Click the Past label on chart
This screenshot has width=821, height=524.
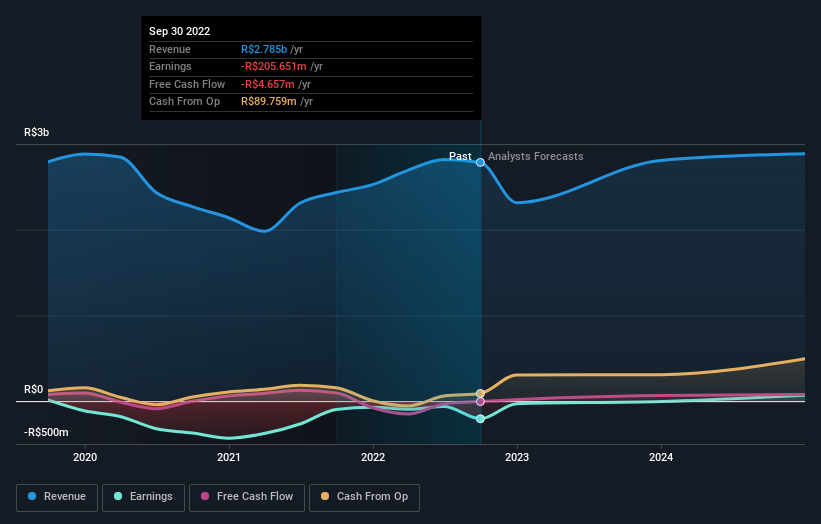(x=460, y=156)
